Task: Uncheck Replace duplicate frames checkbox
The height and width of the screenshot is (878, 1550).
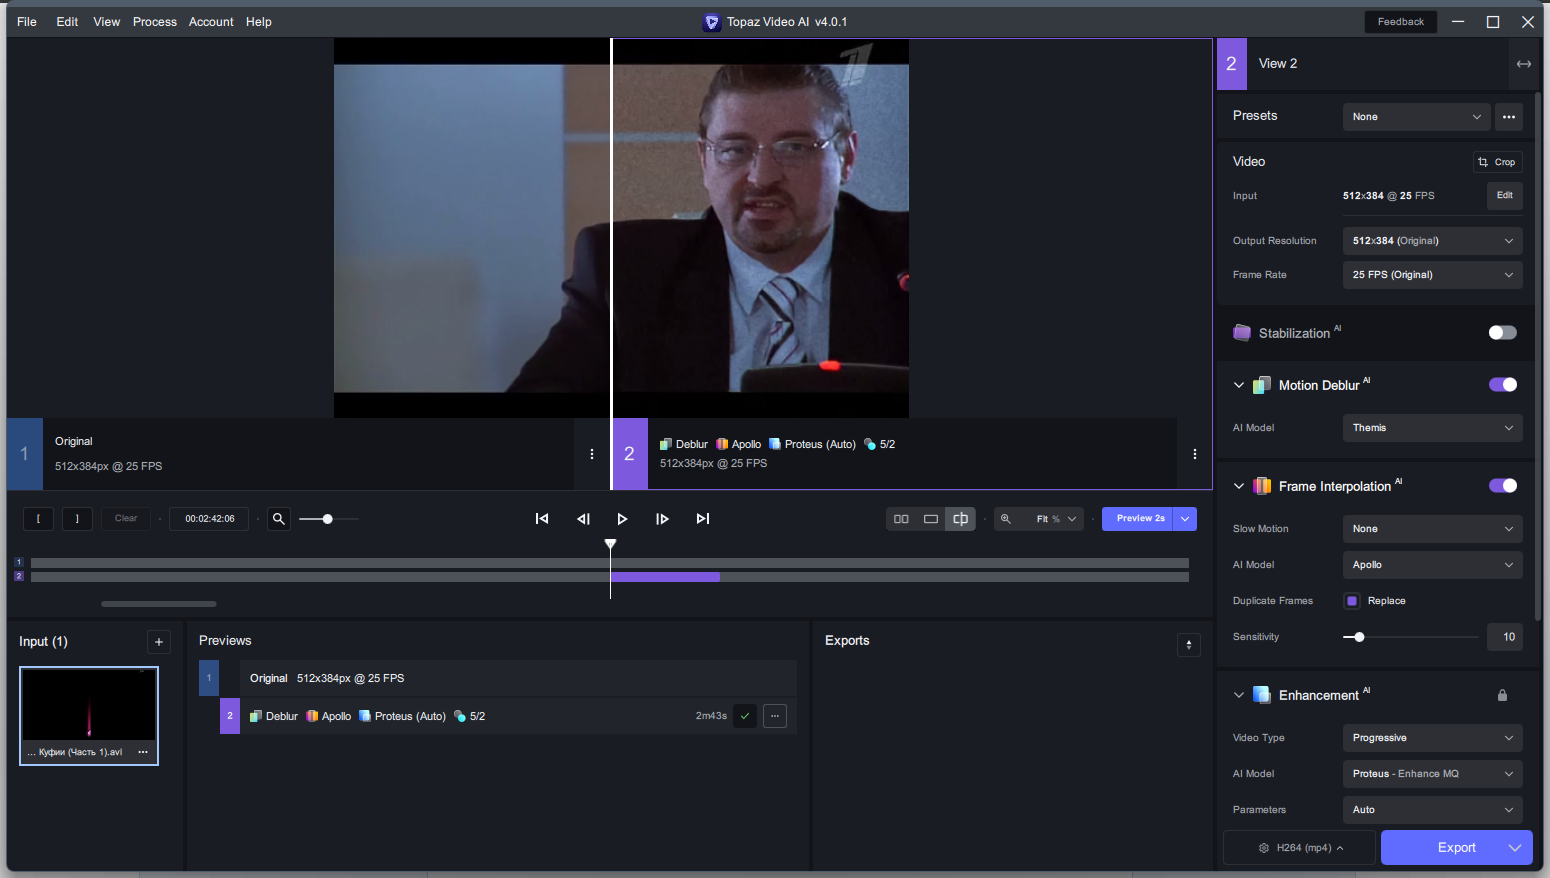Action: (1352, 601)
